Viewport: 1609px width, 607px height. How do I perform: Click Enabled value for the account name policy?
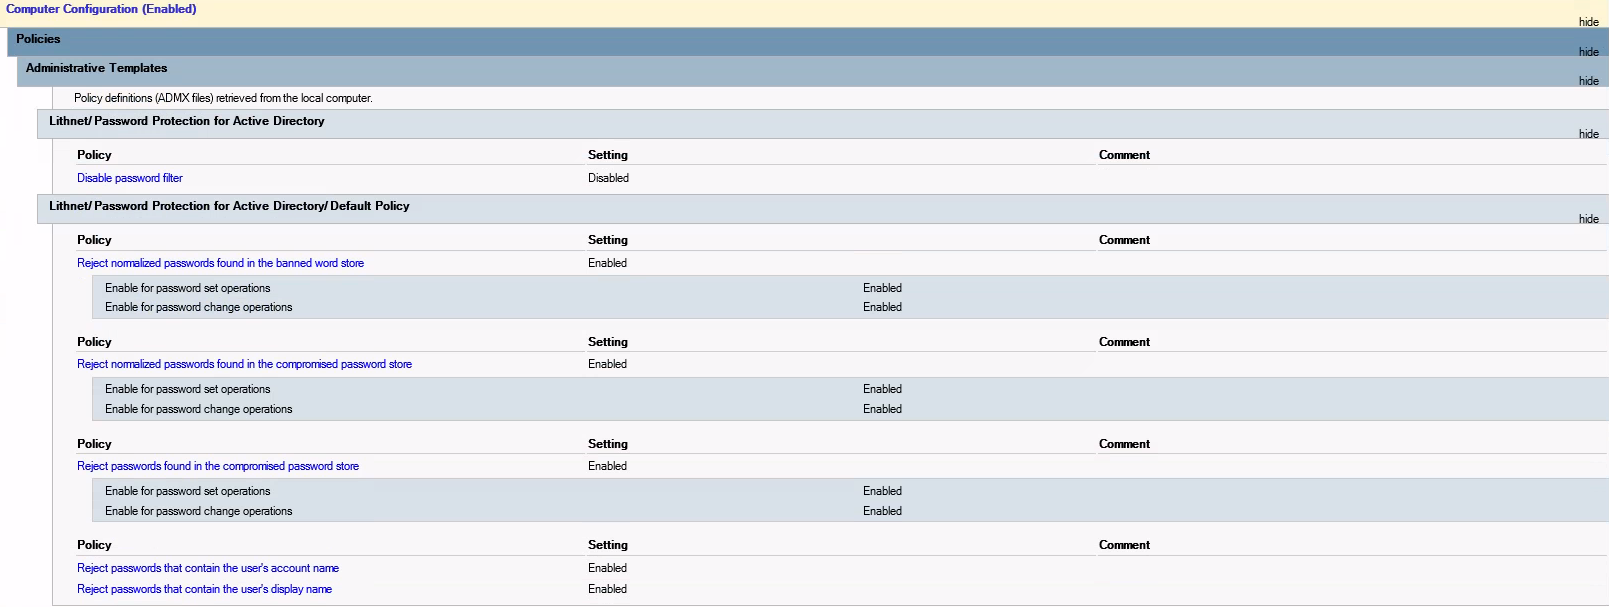[607, 568]
